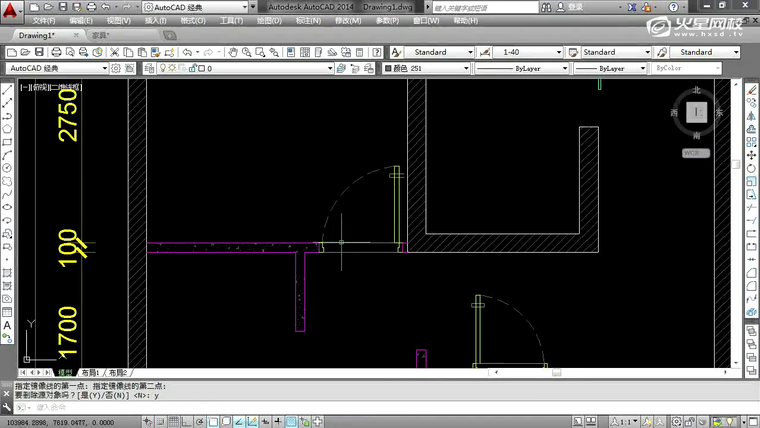Expand the 1-40 dimension style dropdown

pos(529,52)
